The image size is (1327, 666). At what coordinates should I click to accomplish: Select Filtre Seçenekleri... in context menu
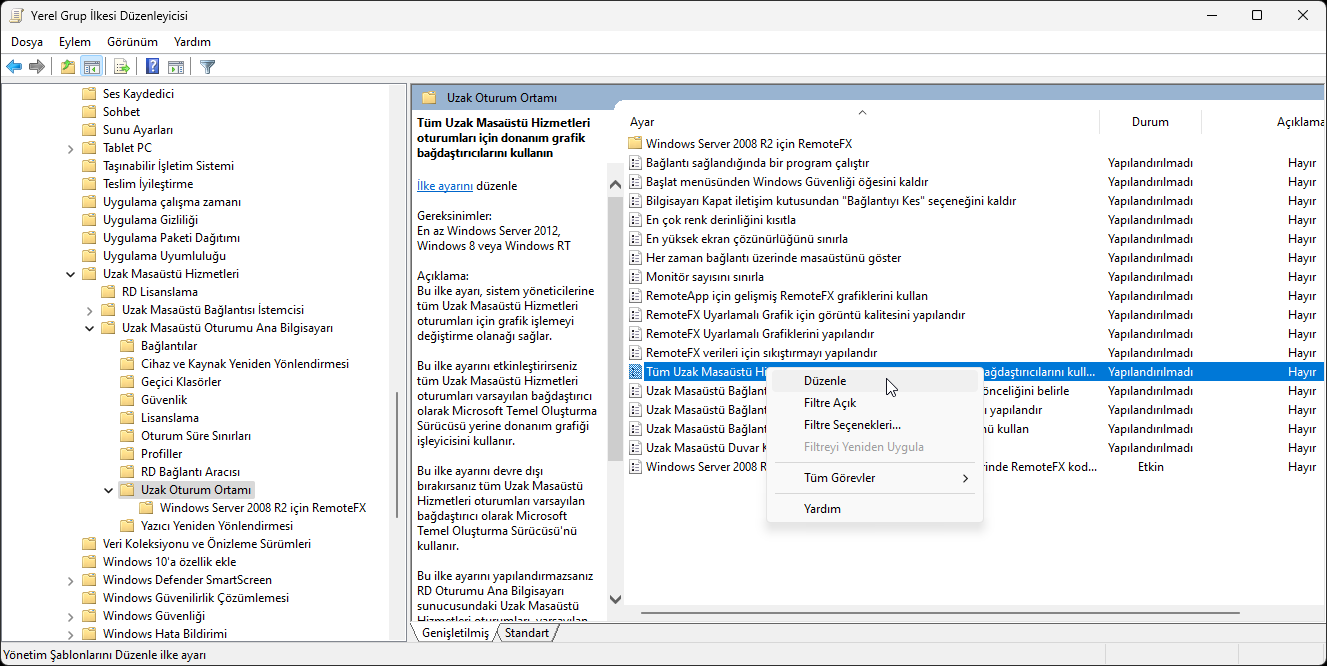[x=852, y=425]
